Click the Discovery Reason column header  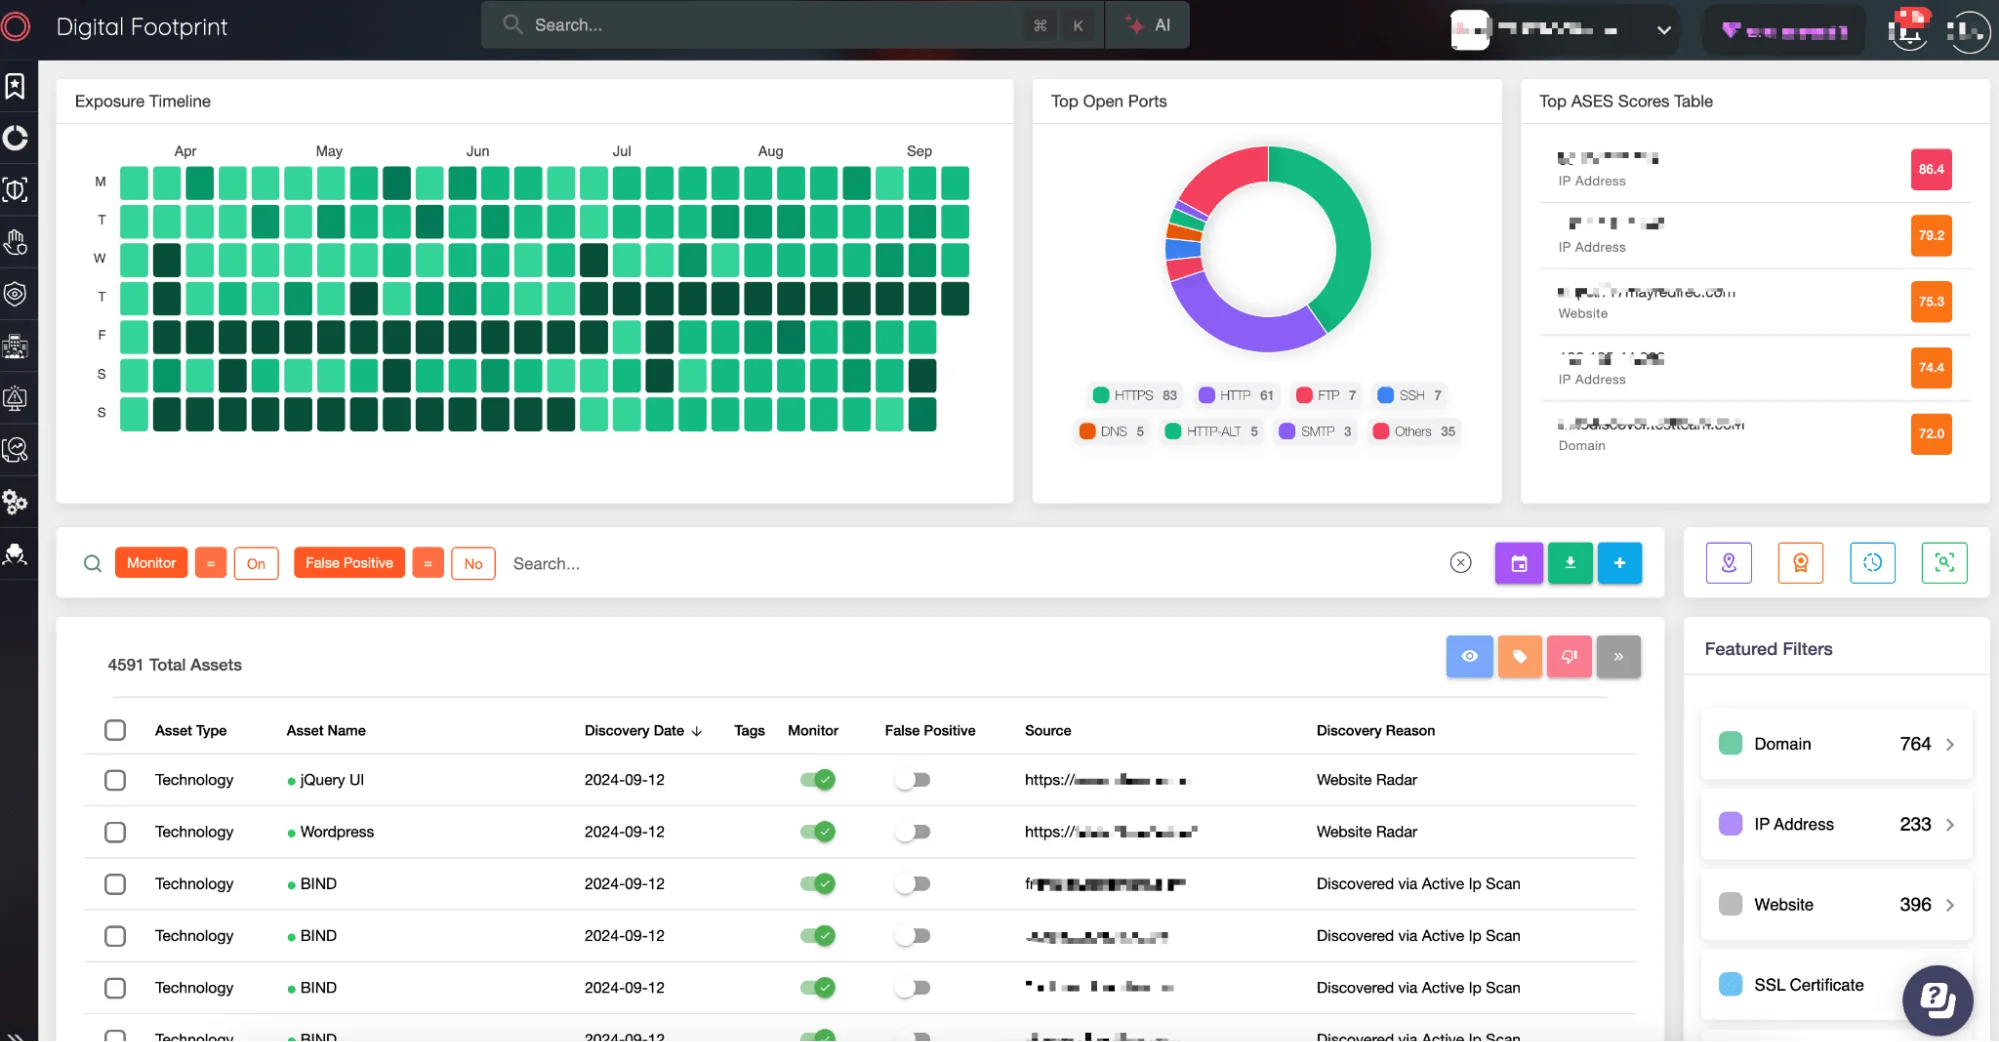pos(1376,731)
